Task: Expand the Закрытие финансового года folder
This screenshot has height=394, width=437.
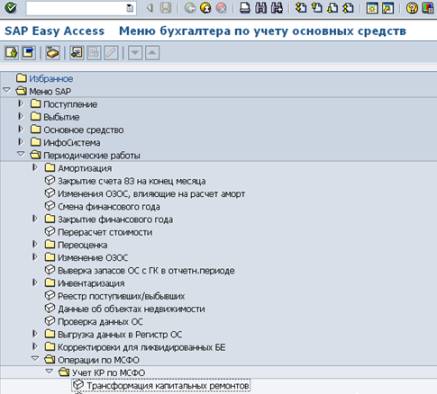Action: tap(35, 219)
